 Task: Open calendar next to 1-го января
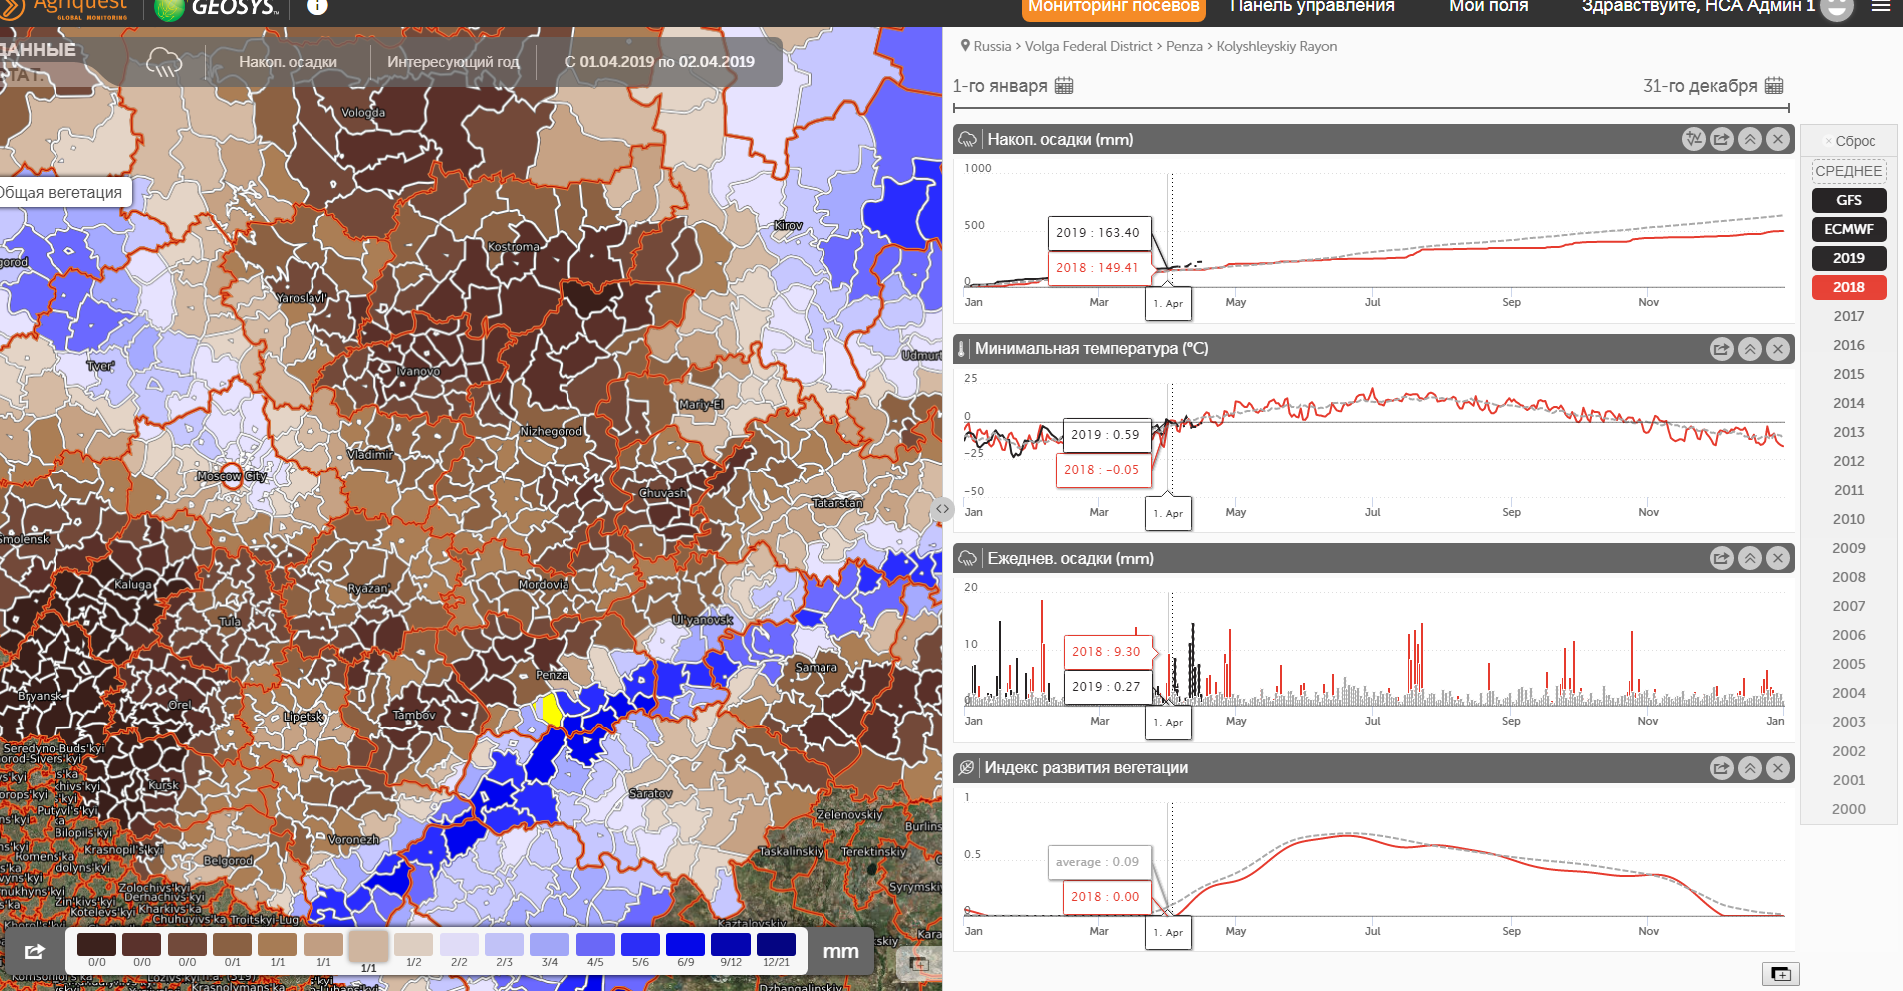(x=1064, y=86)
